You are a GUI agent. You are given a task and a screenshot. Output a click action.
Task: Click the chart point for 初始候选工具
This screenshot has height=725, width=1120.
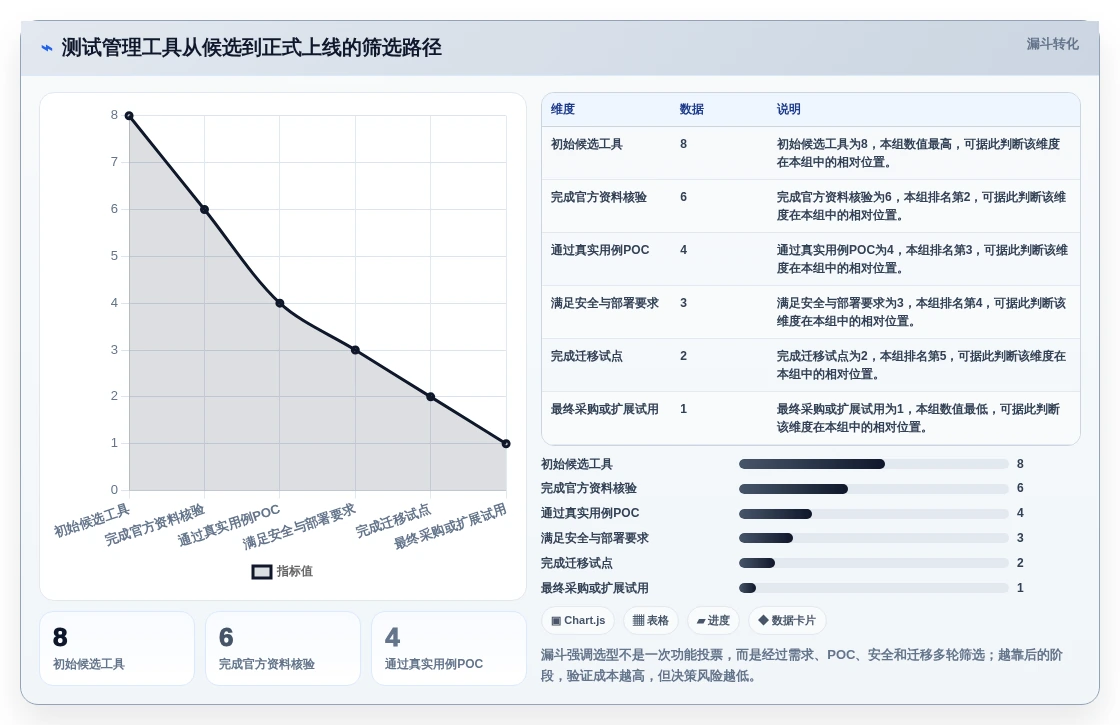[129, 116]
